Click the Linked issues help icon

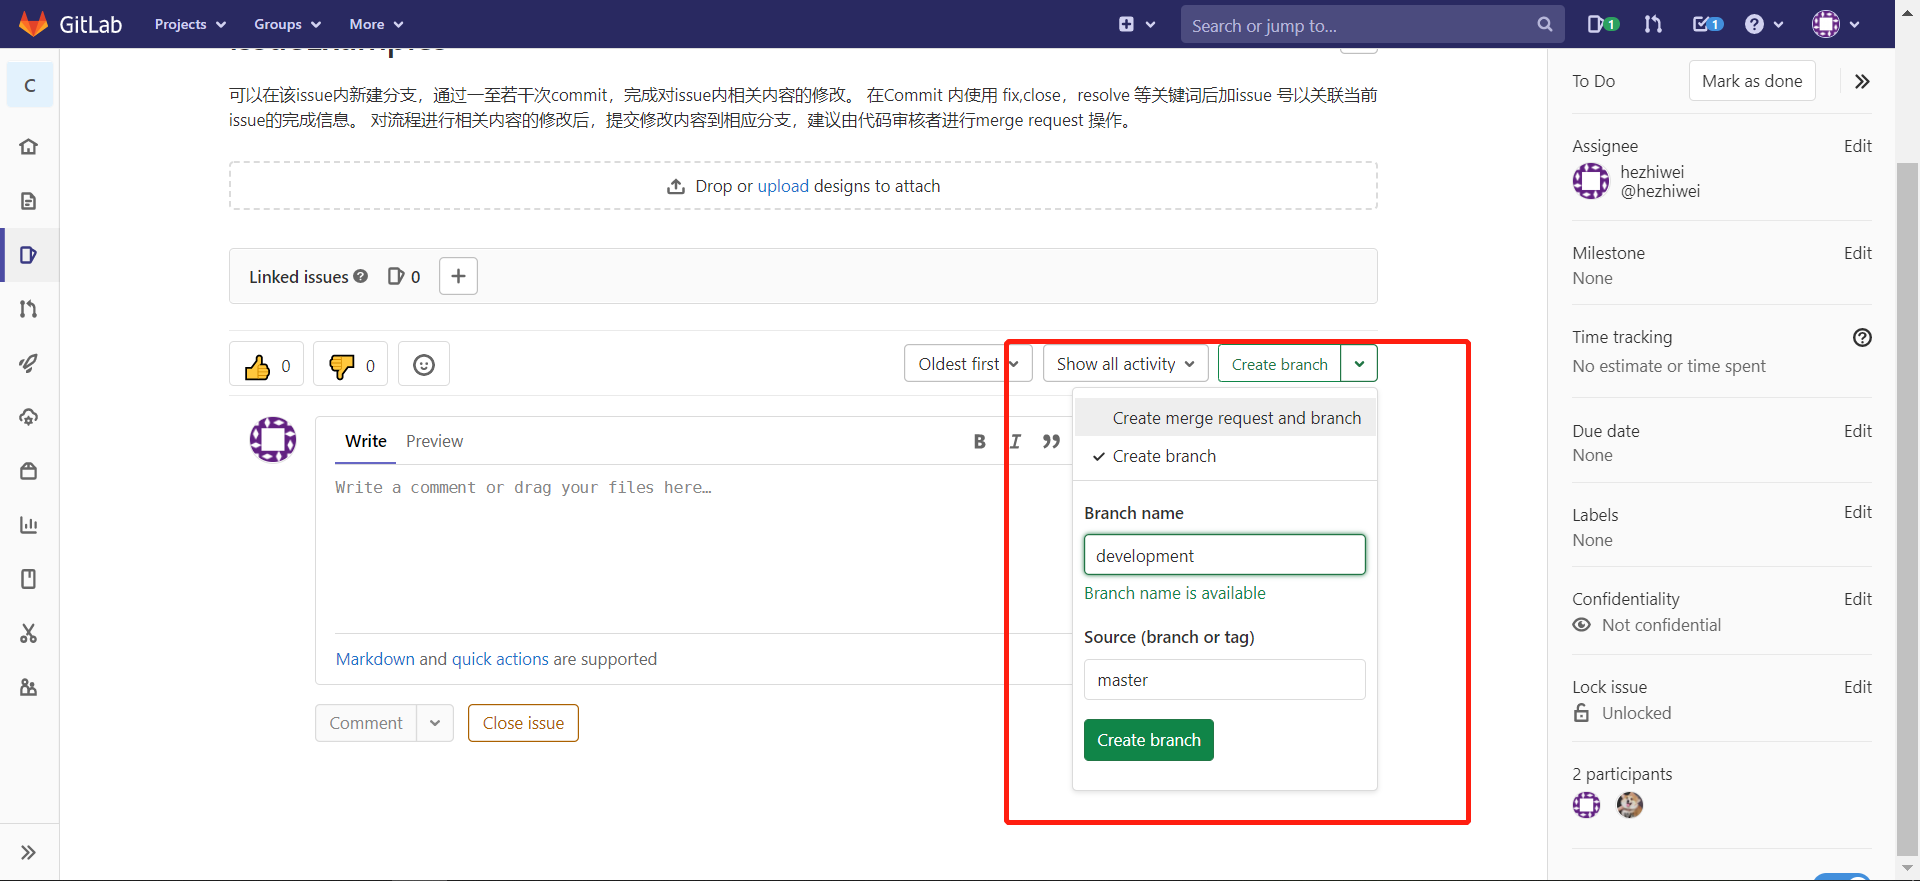(361, 276)
